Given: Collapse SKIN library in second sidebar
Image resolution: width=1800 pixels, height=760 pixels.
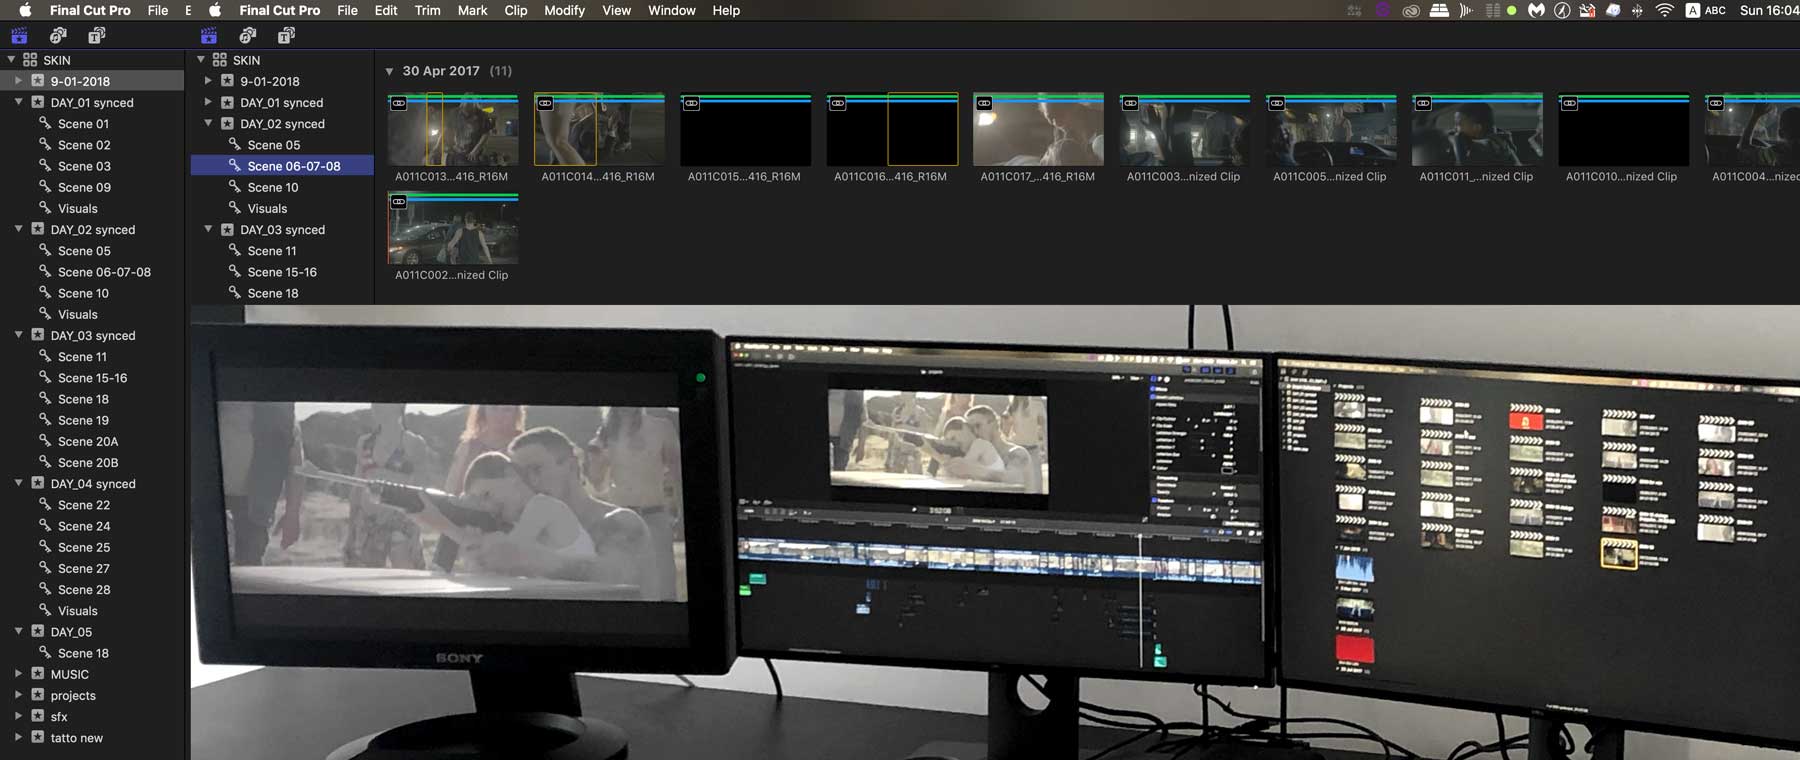Looking at the screenshot, I should 201,60.
